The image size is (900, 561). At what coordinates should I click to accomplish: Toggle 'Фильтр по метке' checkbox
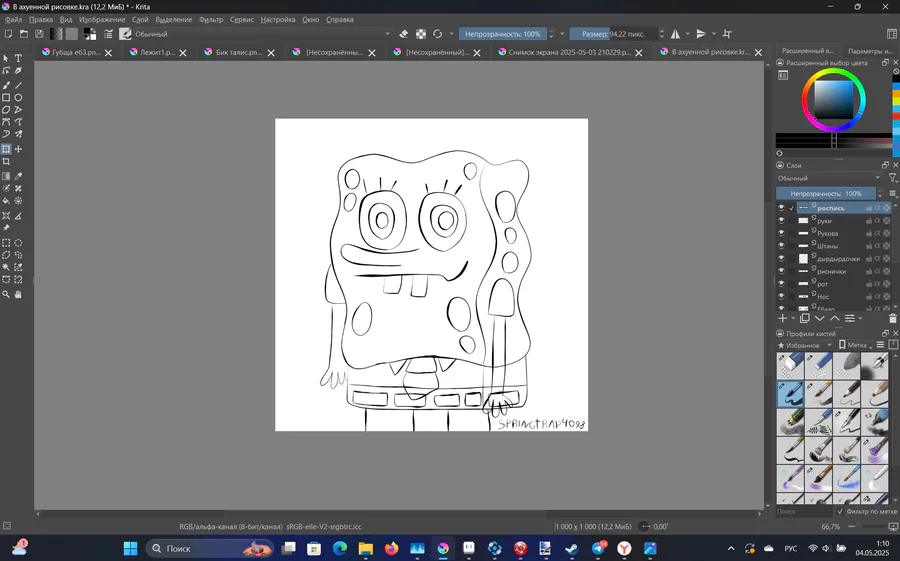point(840,511)
